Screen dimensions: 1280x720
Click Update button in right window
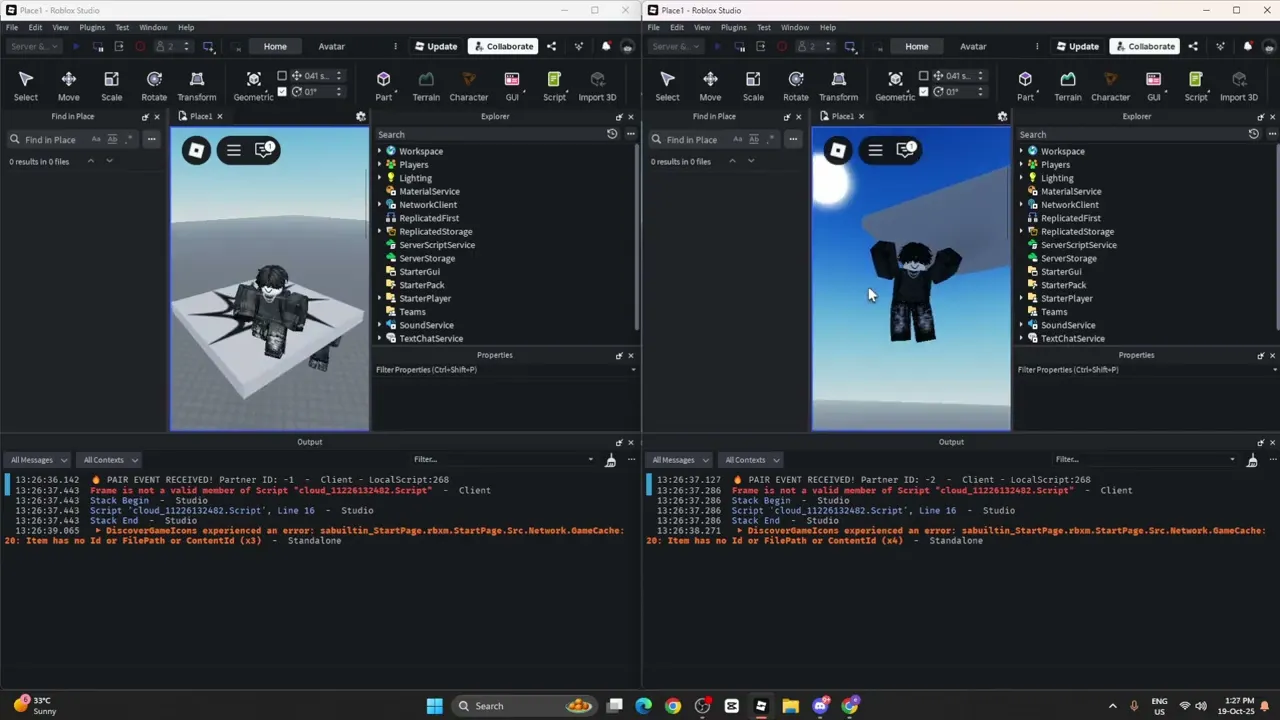click(1077, 46)
